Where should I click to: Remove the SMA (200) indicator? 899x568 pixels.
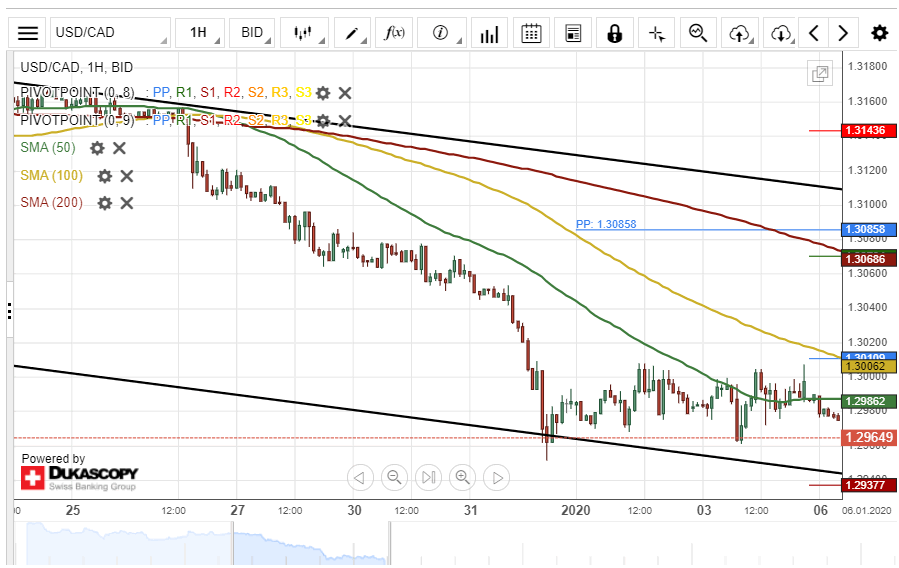127,202
